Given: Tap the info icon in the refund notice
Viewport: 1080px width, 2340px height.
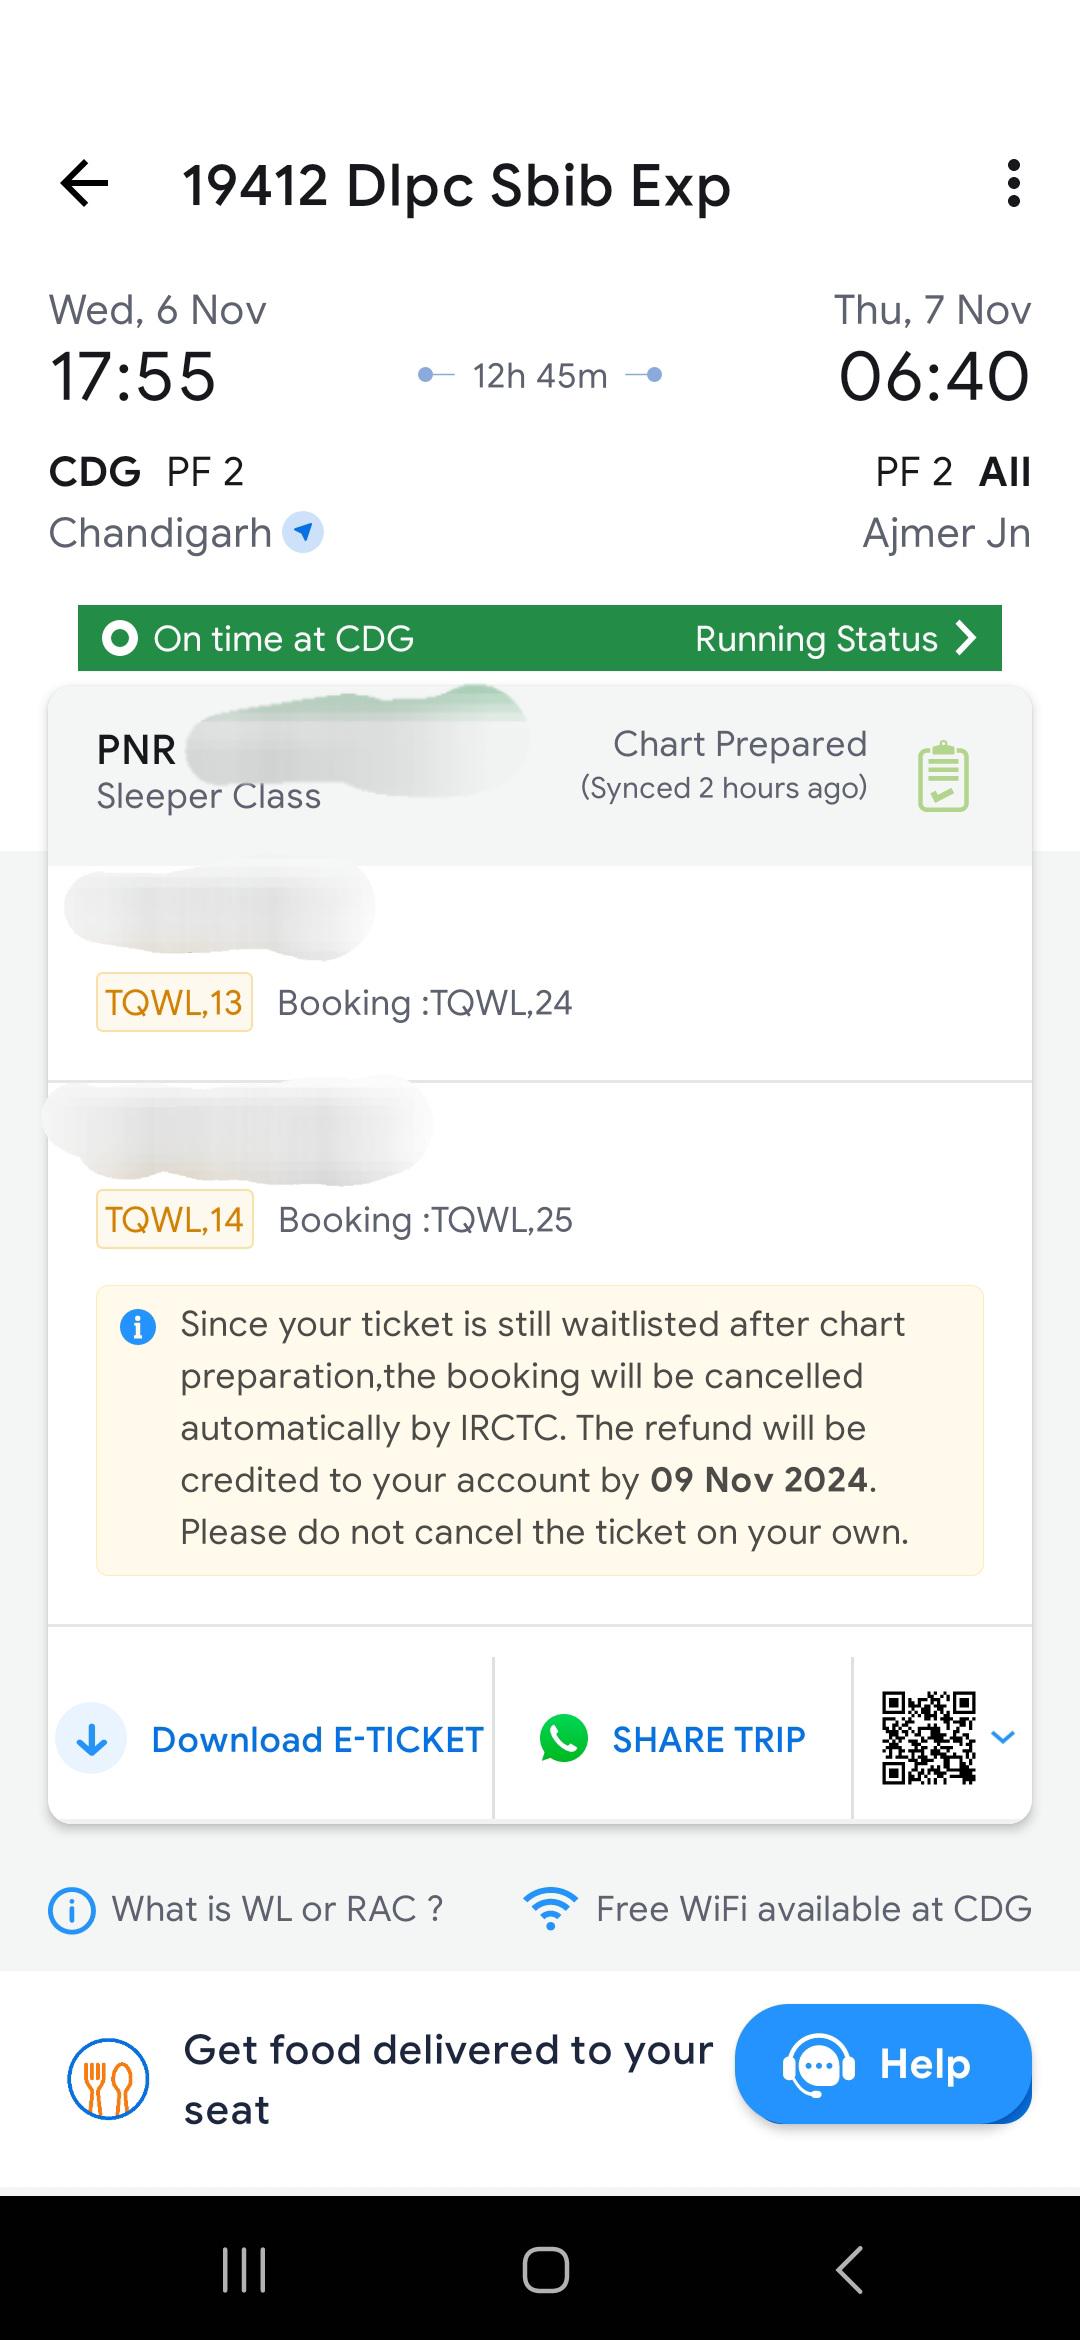Looking at the screenshot, I should tap(139, 1326).
